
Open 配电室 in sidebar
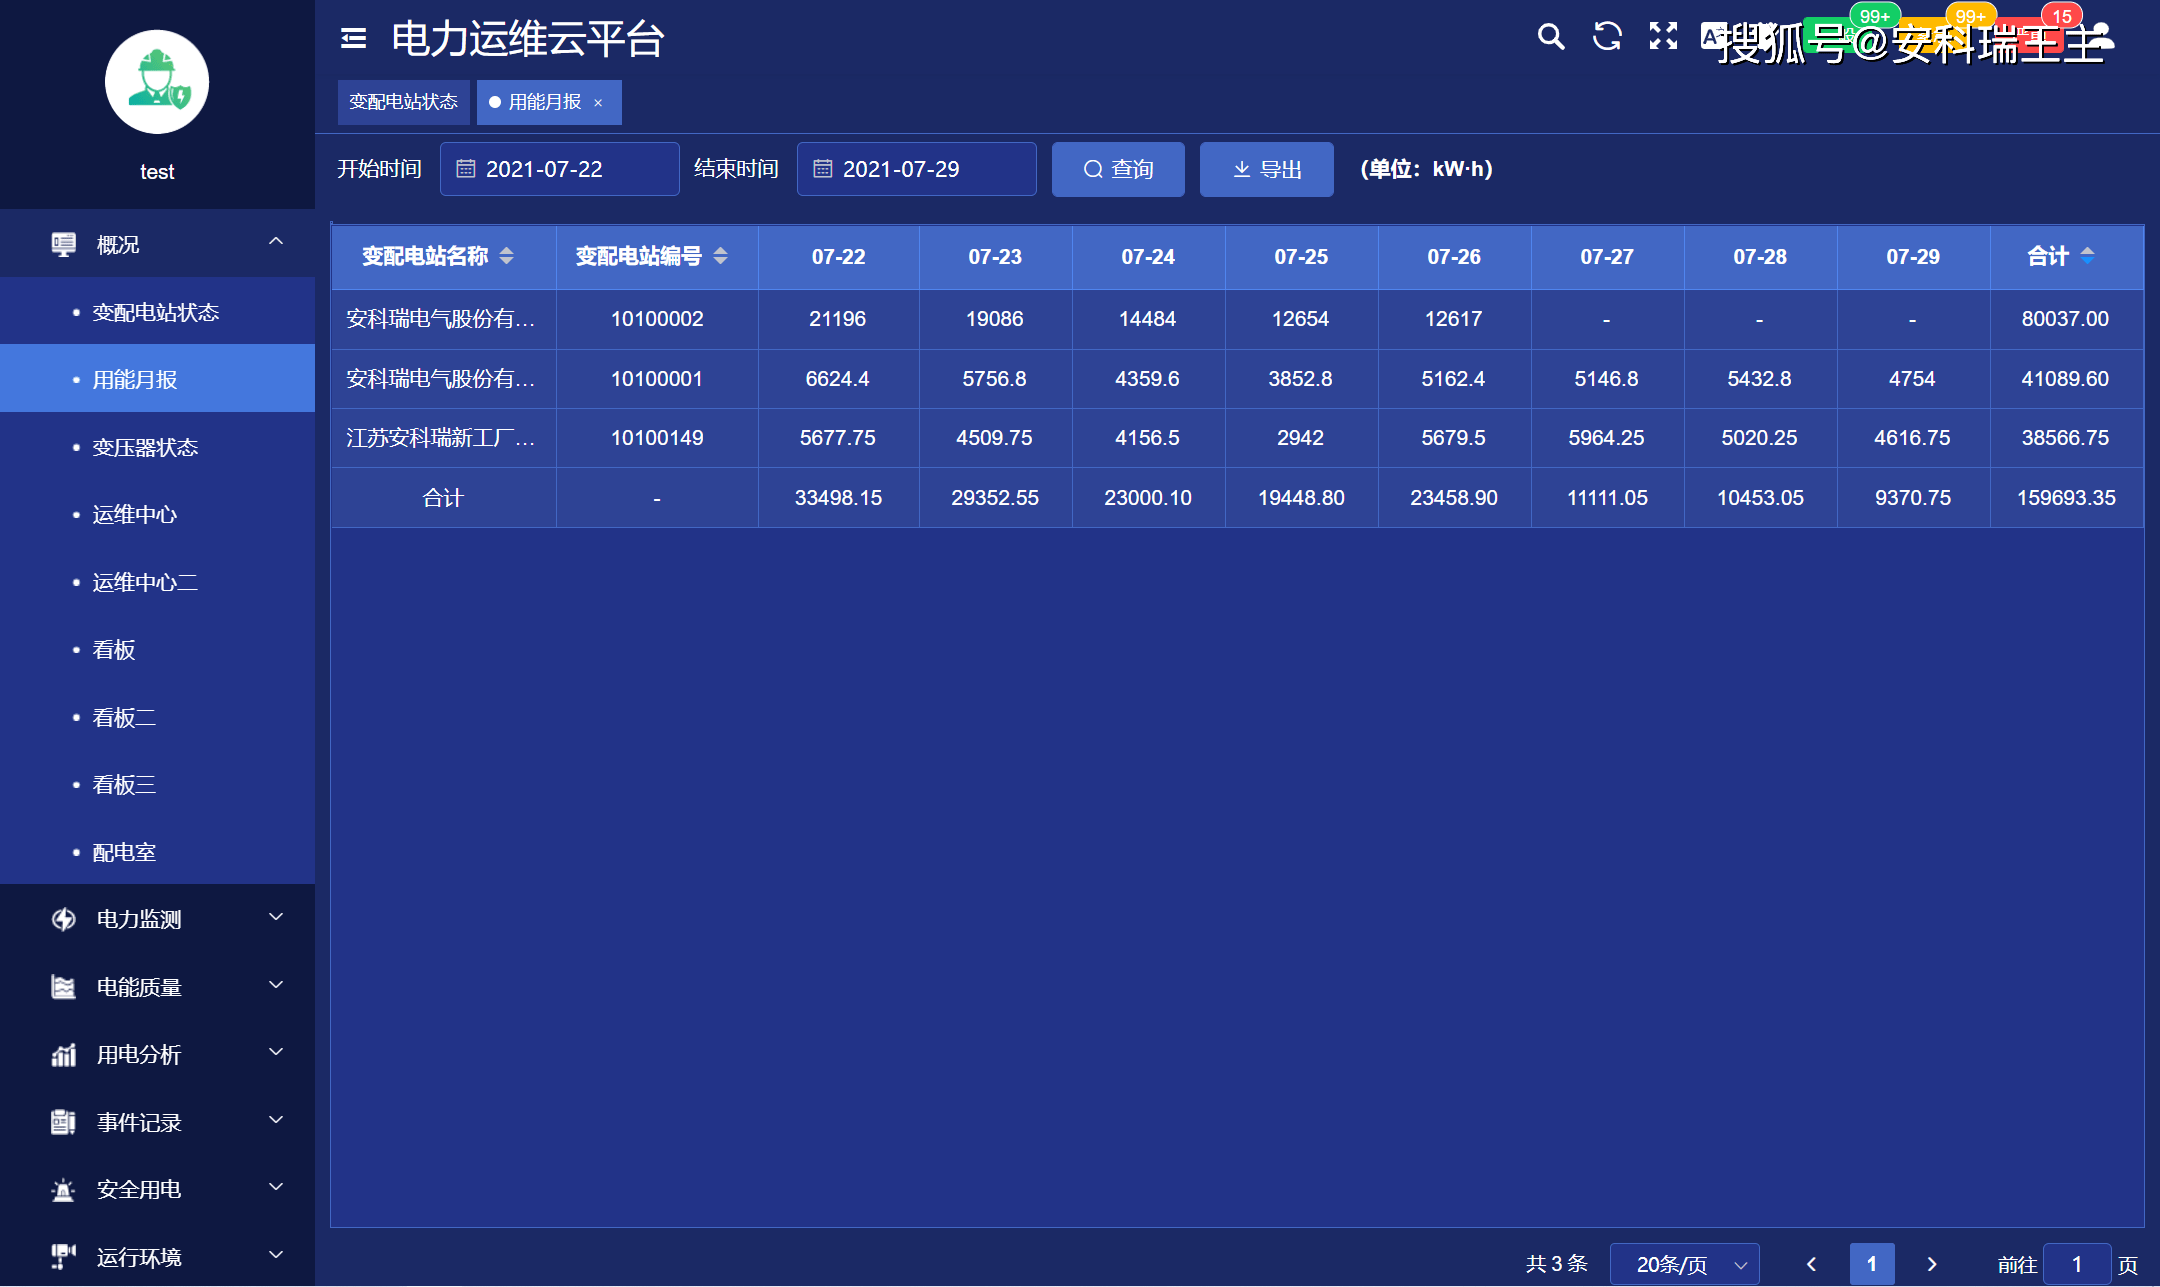pyautogui.click(x=157, y=852)
